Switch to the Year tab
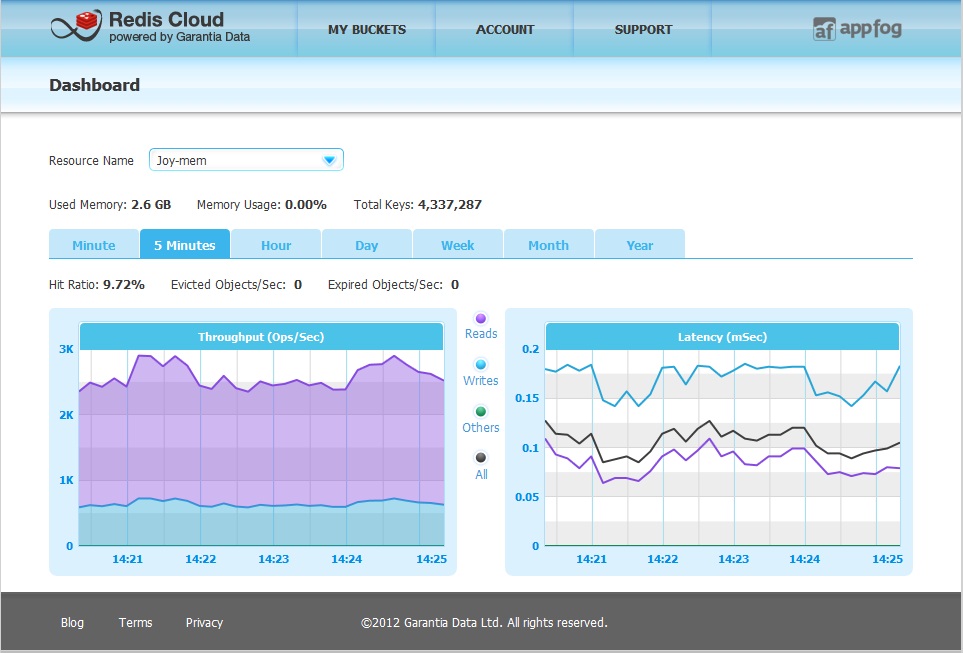This screenshot has width=963, height=653. [640, 244]
